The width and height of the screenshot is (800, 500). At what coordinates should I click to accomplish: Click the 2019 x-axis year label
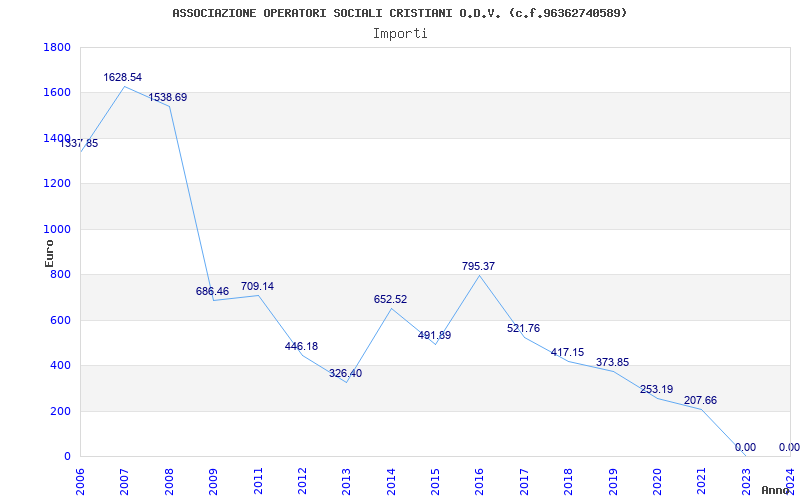pos(613,481)
